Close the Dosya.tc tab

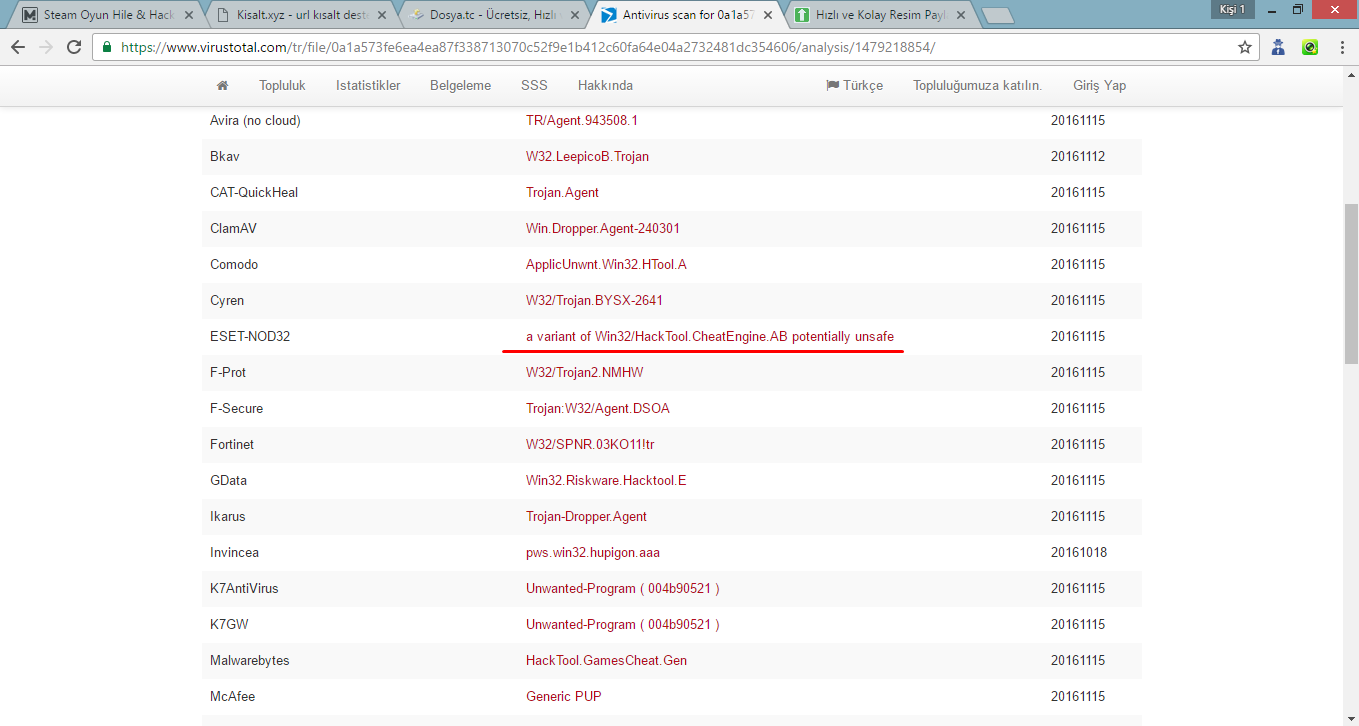pyautogui.click(x=575, y=15)
